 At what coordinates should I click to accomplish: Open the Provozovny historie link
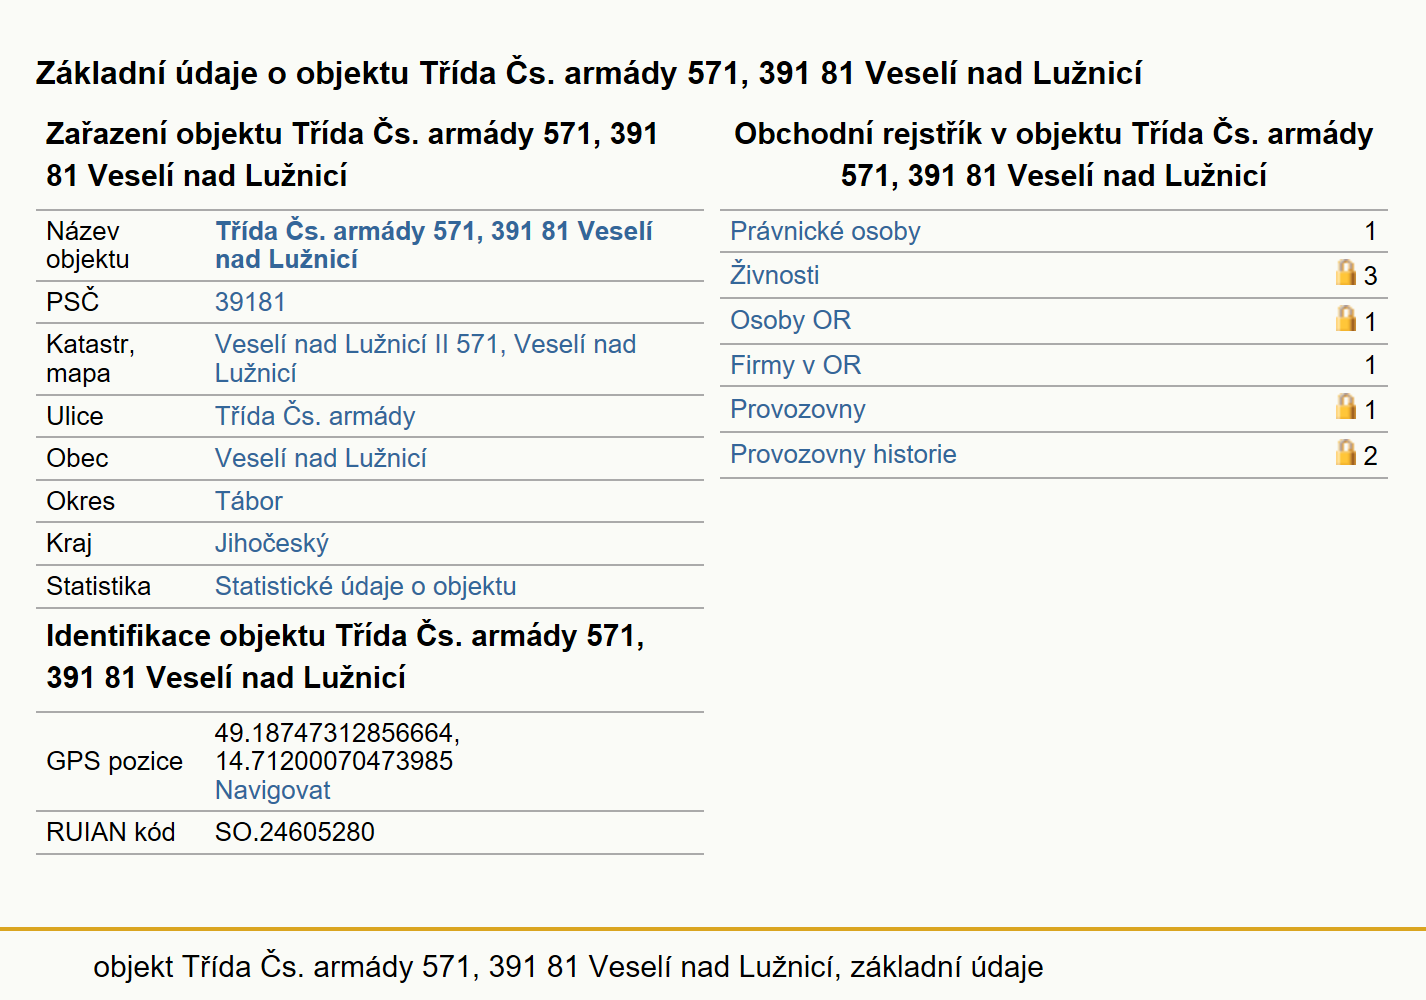click(x=843, y=454)
